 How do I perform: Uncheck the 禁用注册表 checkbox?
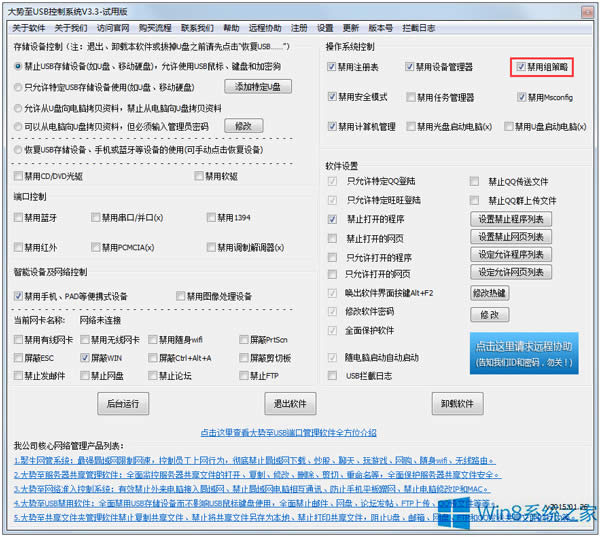click(x=333, y=67)
